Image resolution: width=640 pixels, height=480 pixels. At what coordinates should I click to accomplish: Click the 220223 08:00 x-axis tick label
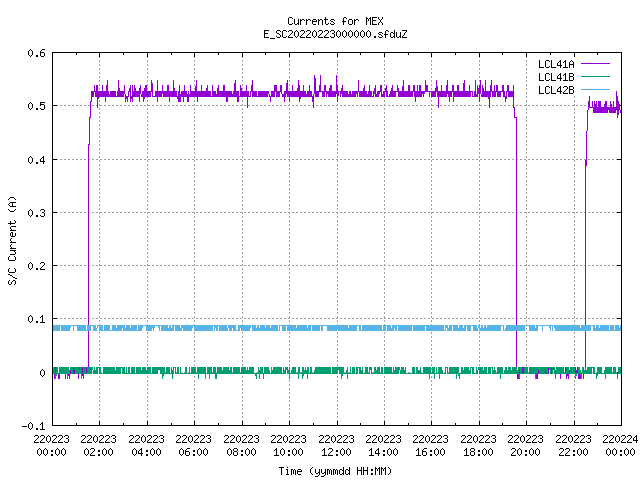(x=242, y=446)
